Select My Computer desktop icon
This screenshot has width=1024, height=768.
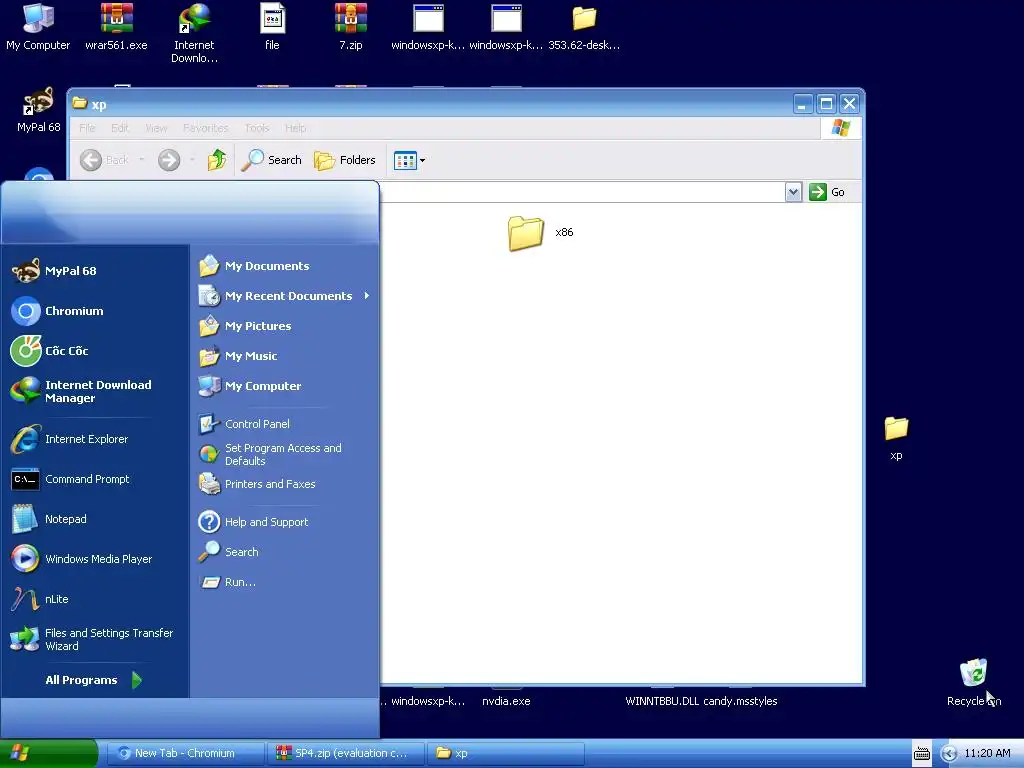[x=38, y=27]
